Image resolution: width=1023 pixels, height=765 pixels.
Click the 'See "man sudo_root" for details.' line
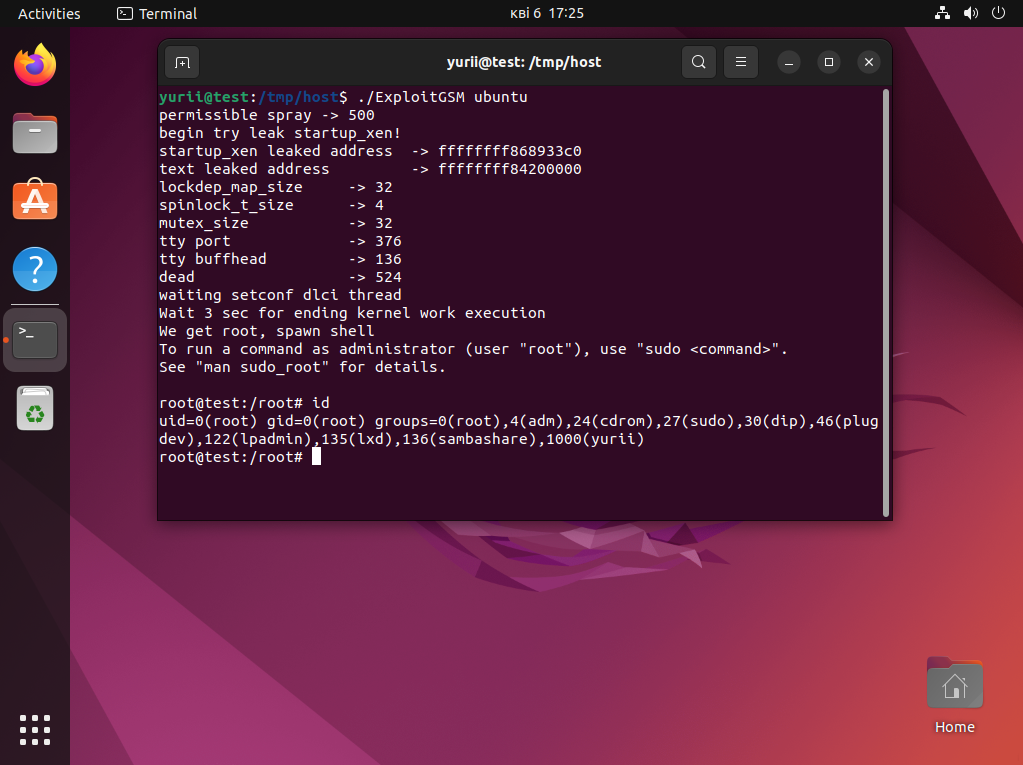pos(303,367)
